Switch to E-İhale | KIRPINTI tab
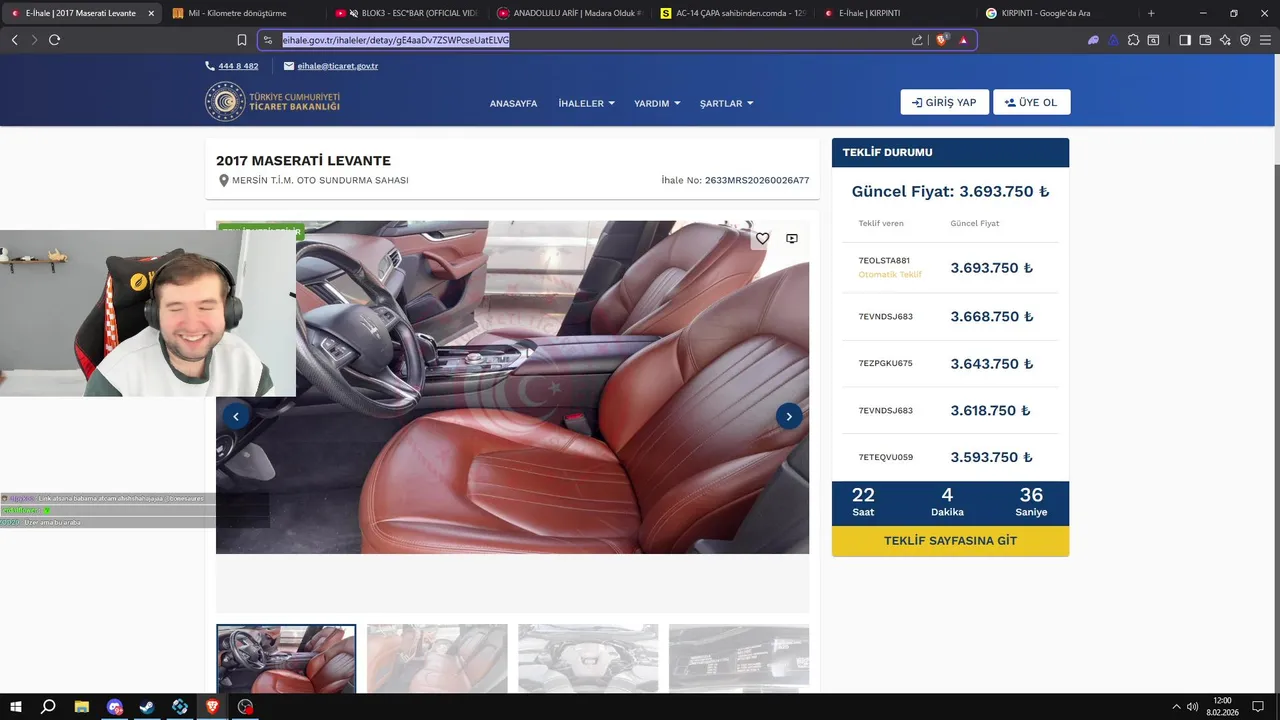This screenshot has width=1280, height=720. pyautogui.click(x=895, y=13)
